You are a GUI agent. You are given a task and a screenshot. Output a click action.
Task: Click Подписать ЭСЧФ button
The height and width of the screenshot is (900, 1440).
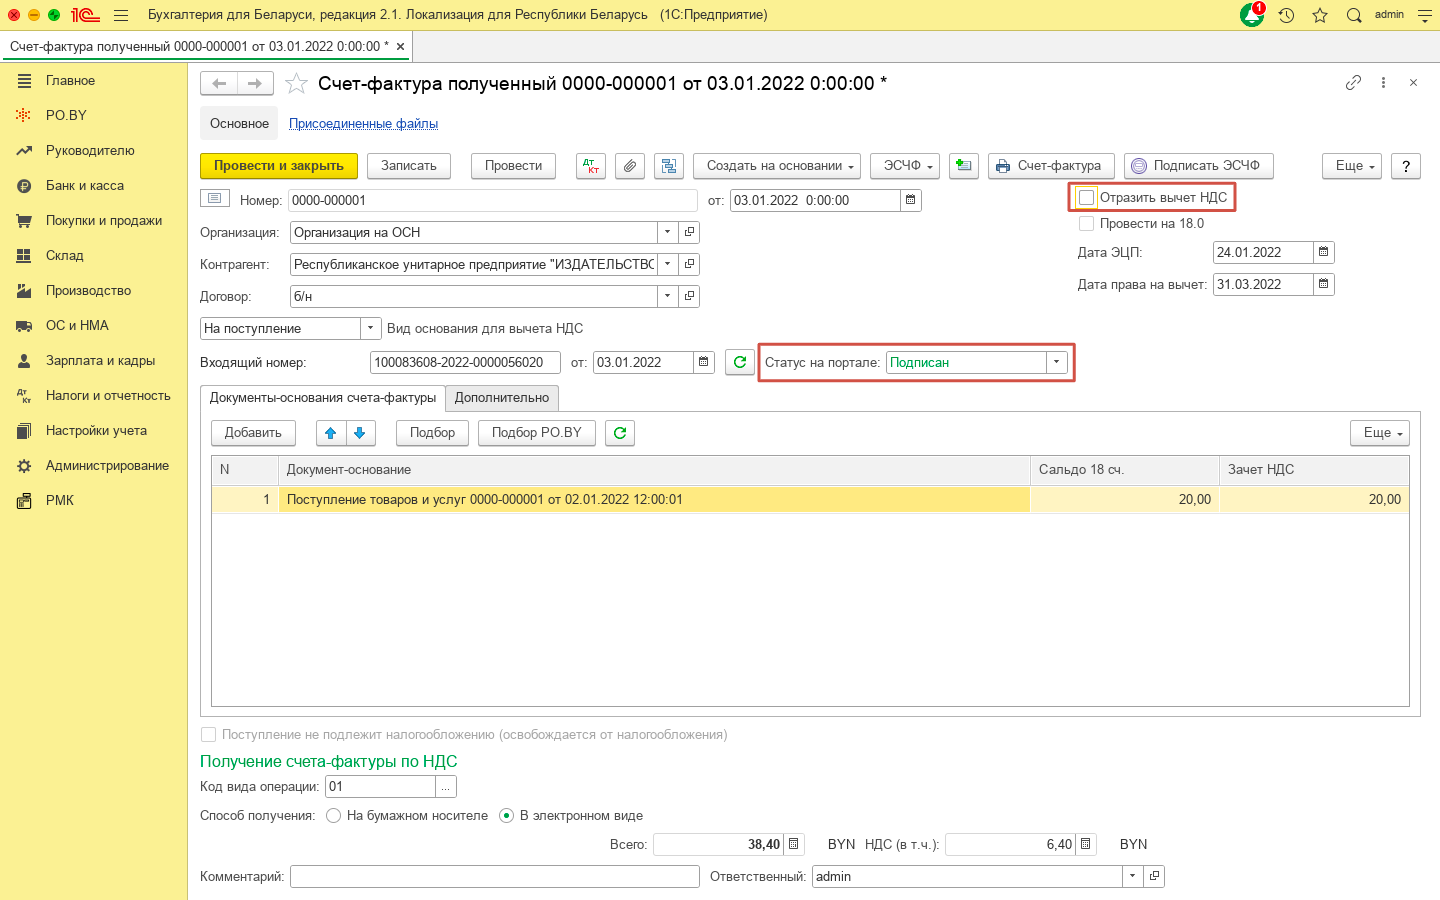click(x=1199, y=166)
